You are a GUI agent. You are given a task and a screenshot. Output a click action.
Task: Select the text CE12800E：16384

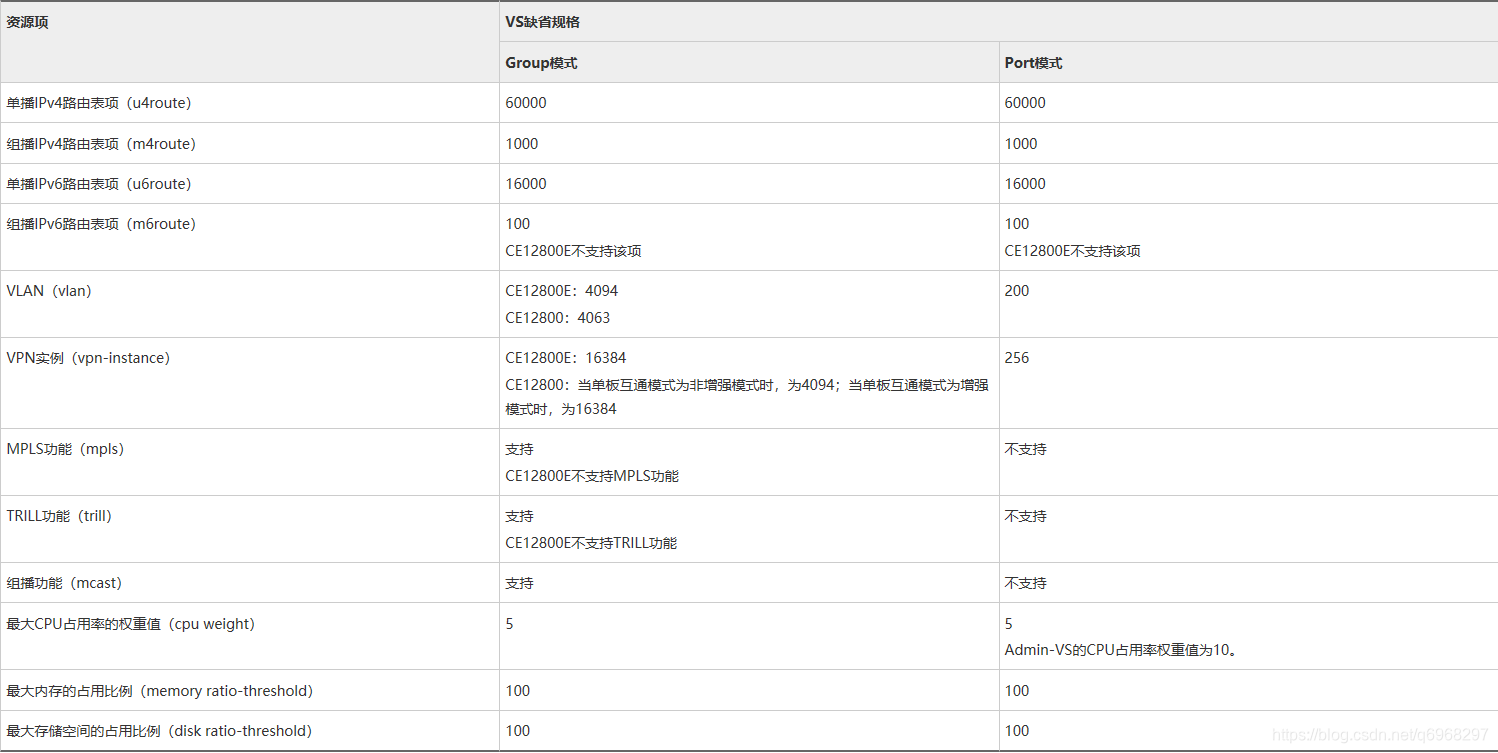(x=566, y=358)
